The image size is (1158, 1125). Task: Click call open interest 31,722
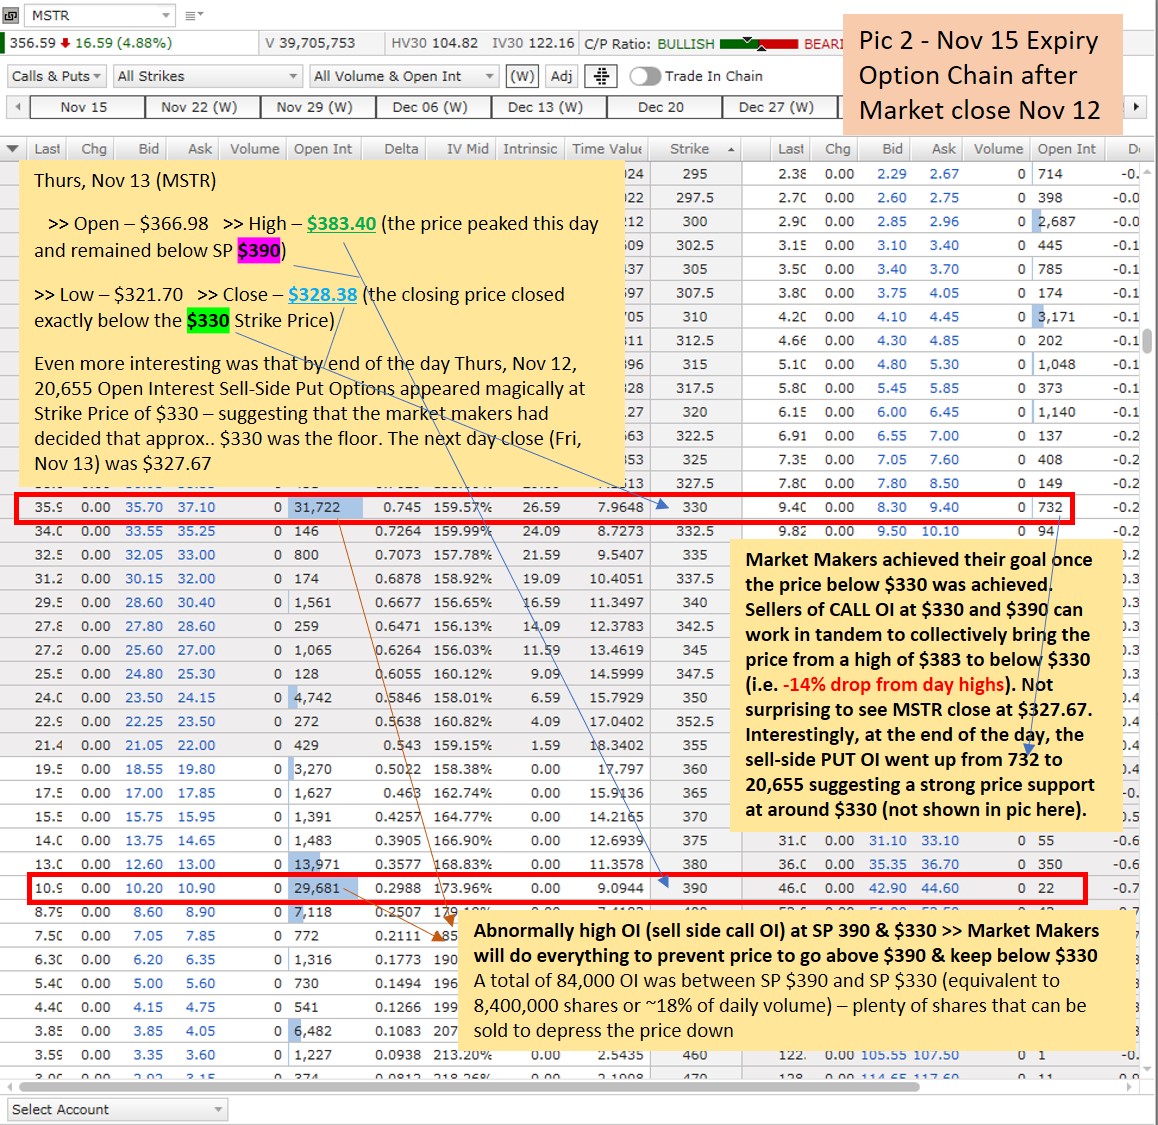coord(317,507)
